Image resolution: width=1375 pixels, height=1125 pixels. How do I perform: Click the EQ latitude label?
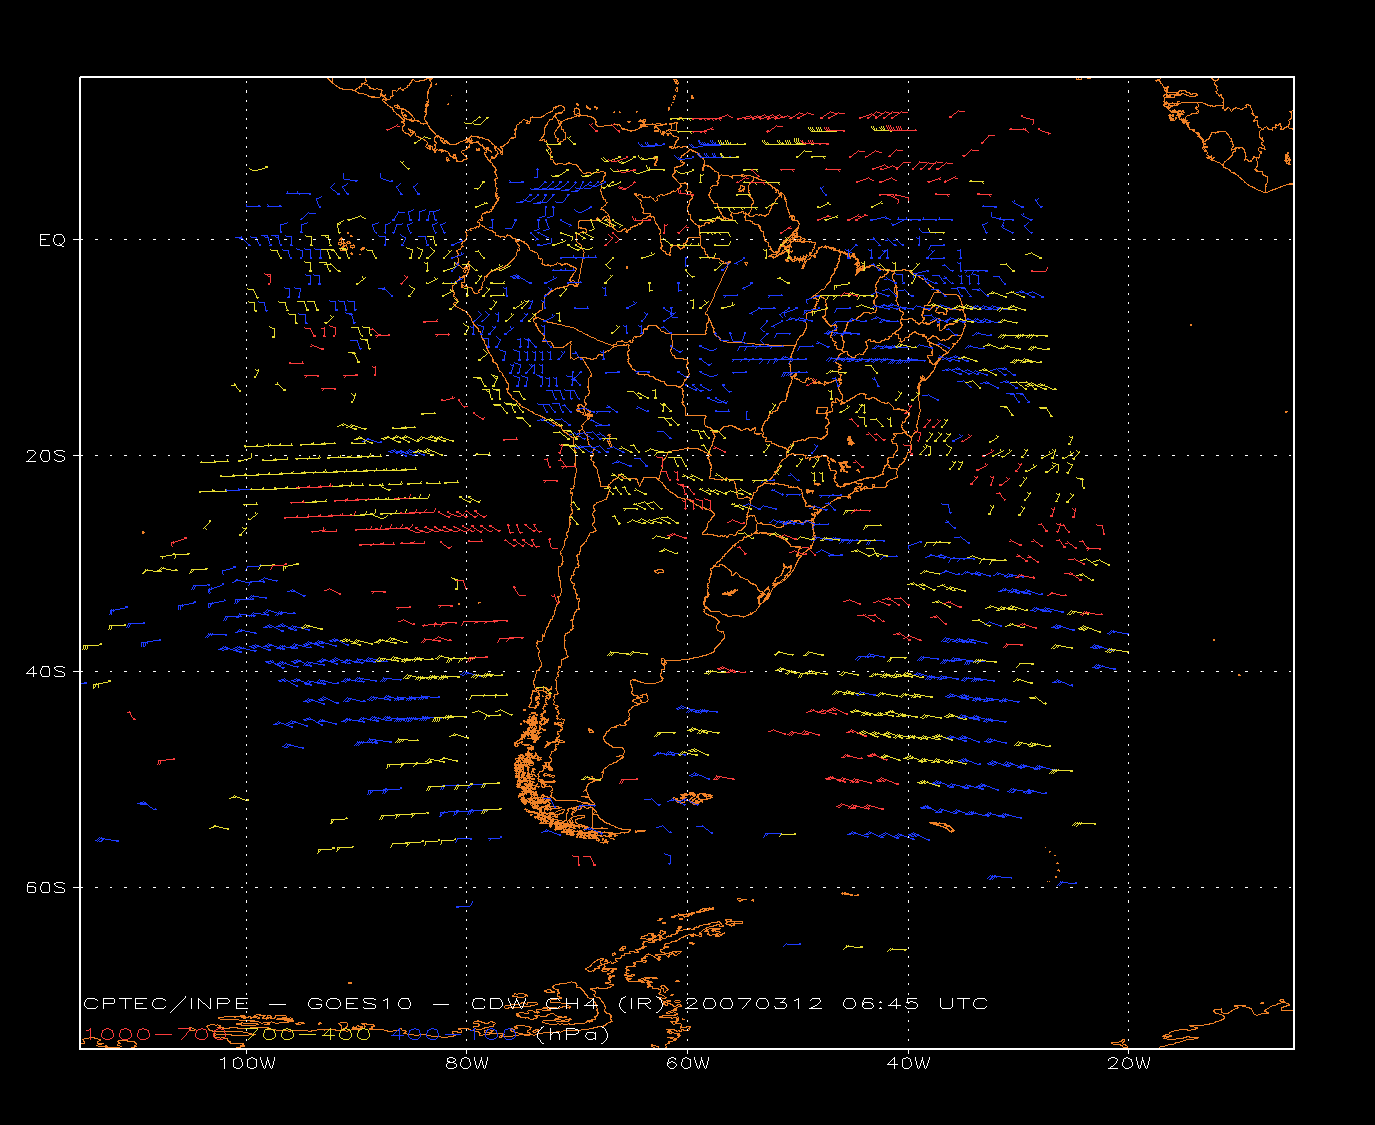click(52, 240)
